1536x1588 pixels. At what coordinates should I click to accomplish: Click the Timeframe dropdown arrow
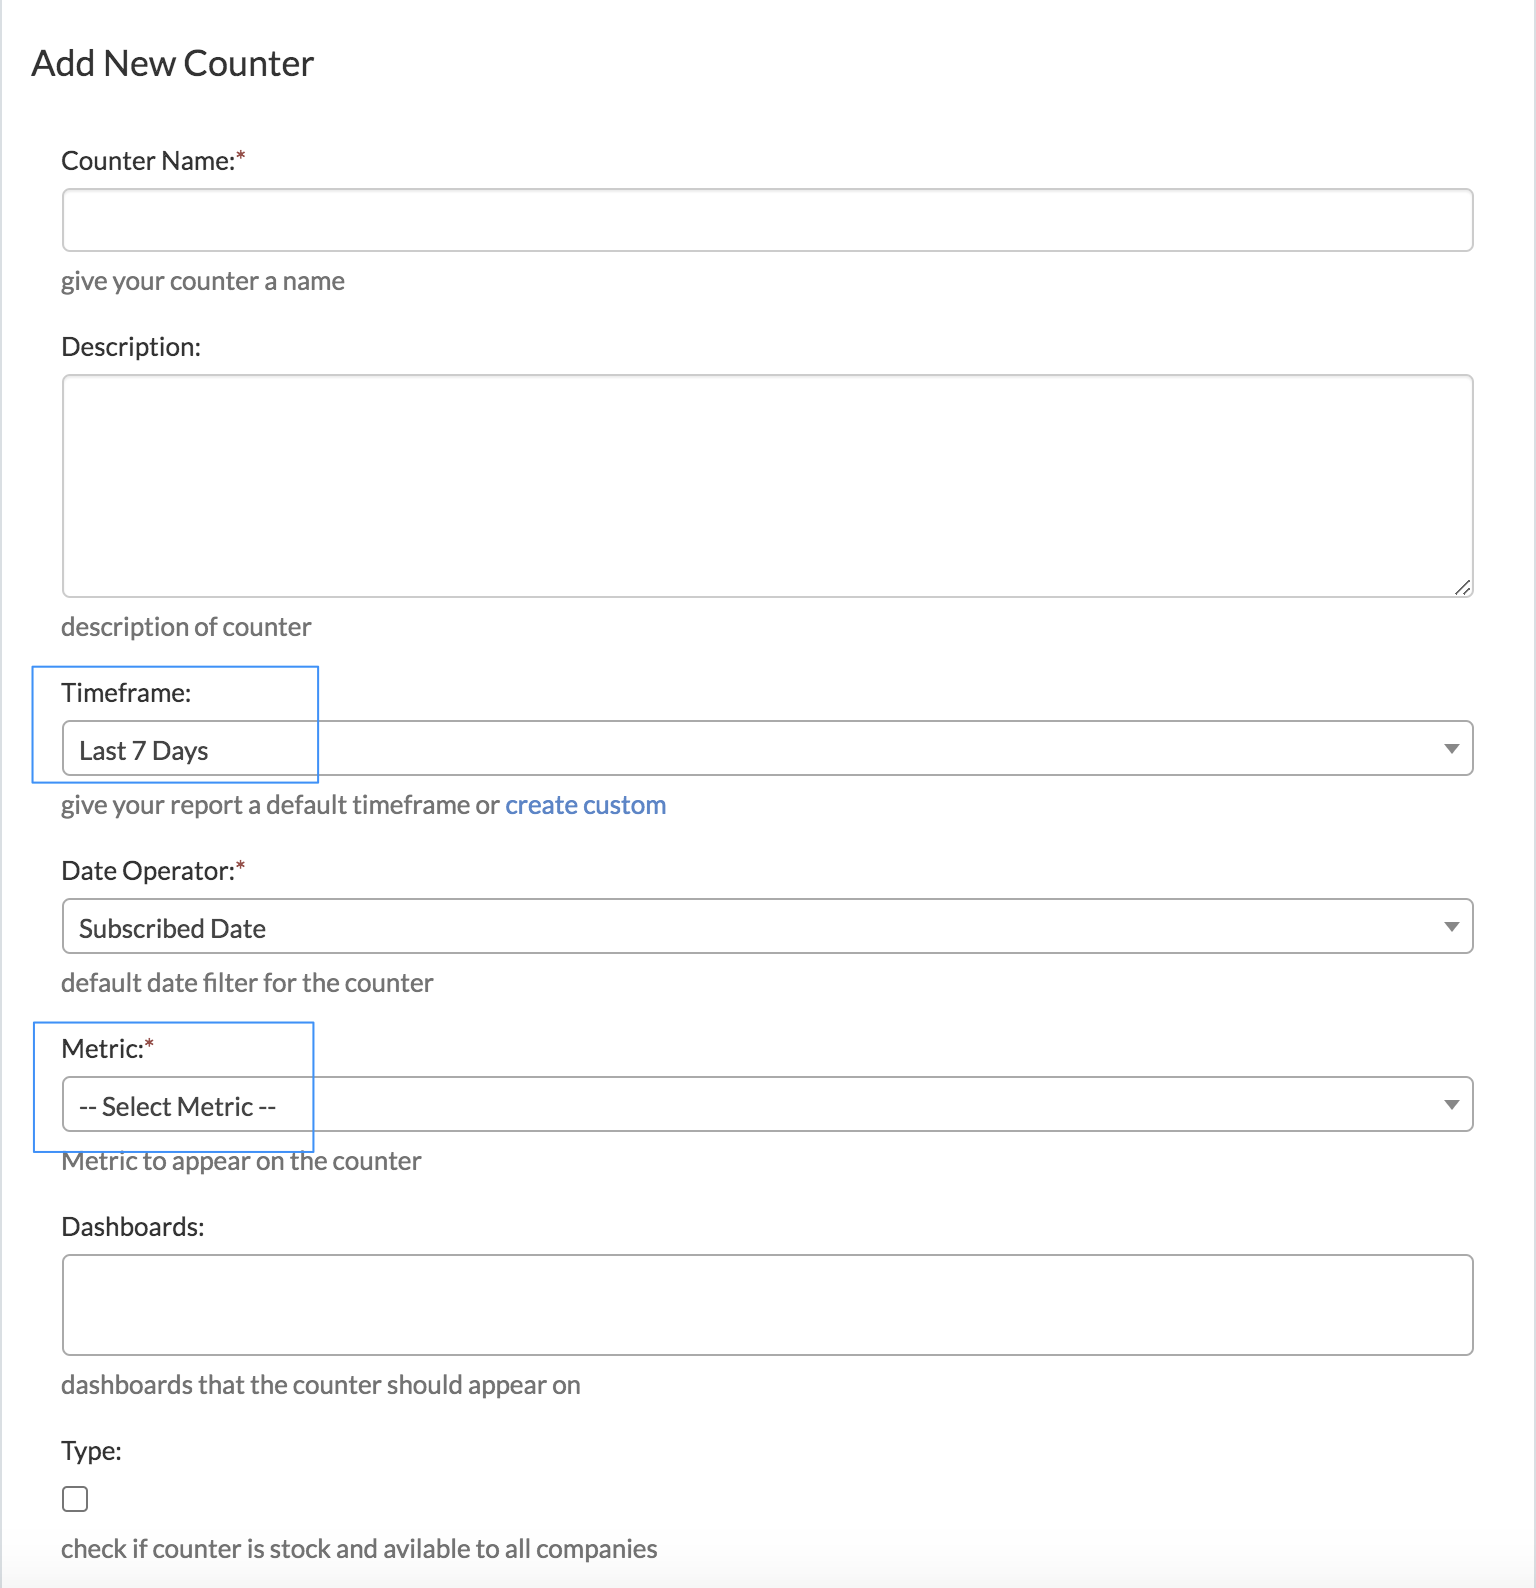1451,749
